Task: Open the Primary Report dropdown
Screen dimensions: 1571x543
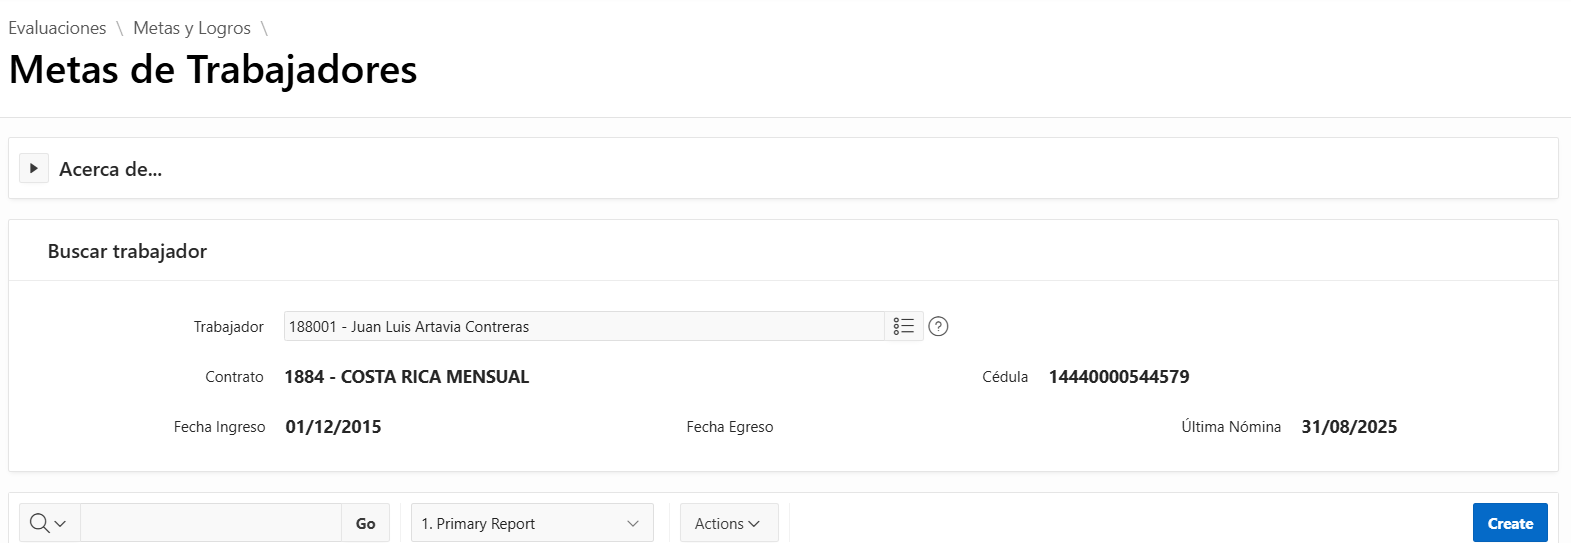Action: (532, 523)
